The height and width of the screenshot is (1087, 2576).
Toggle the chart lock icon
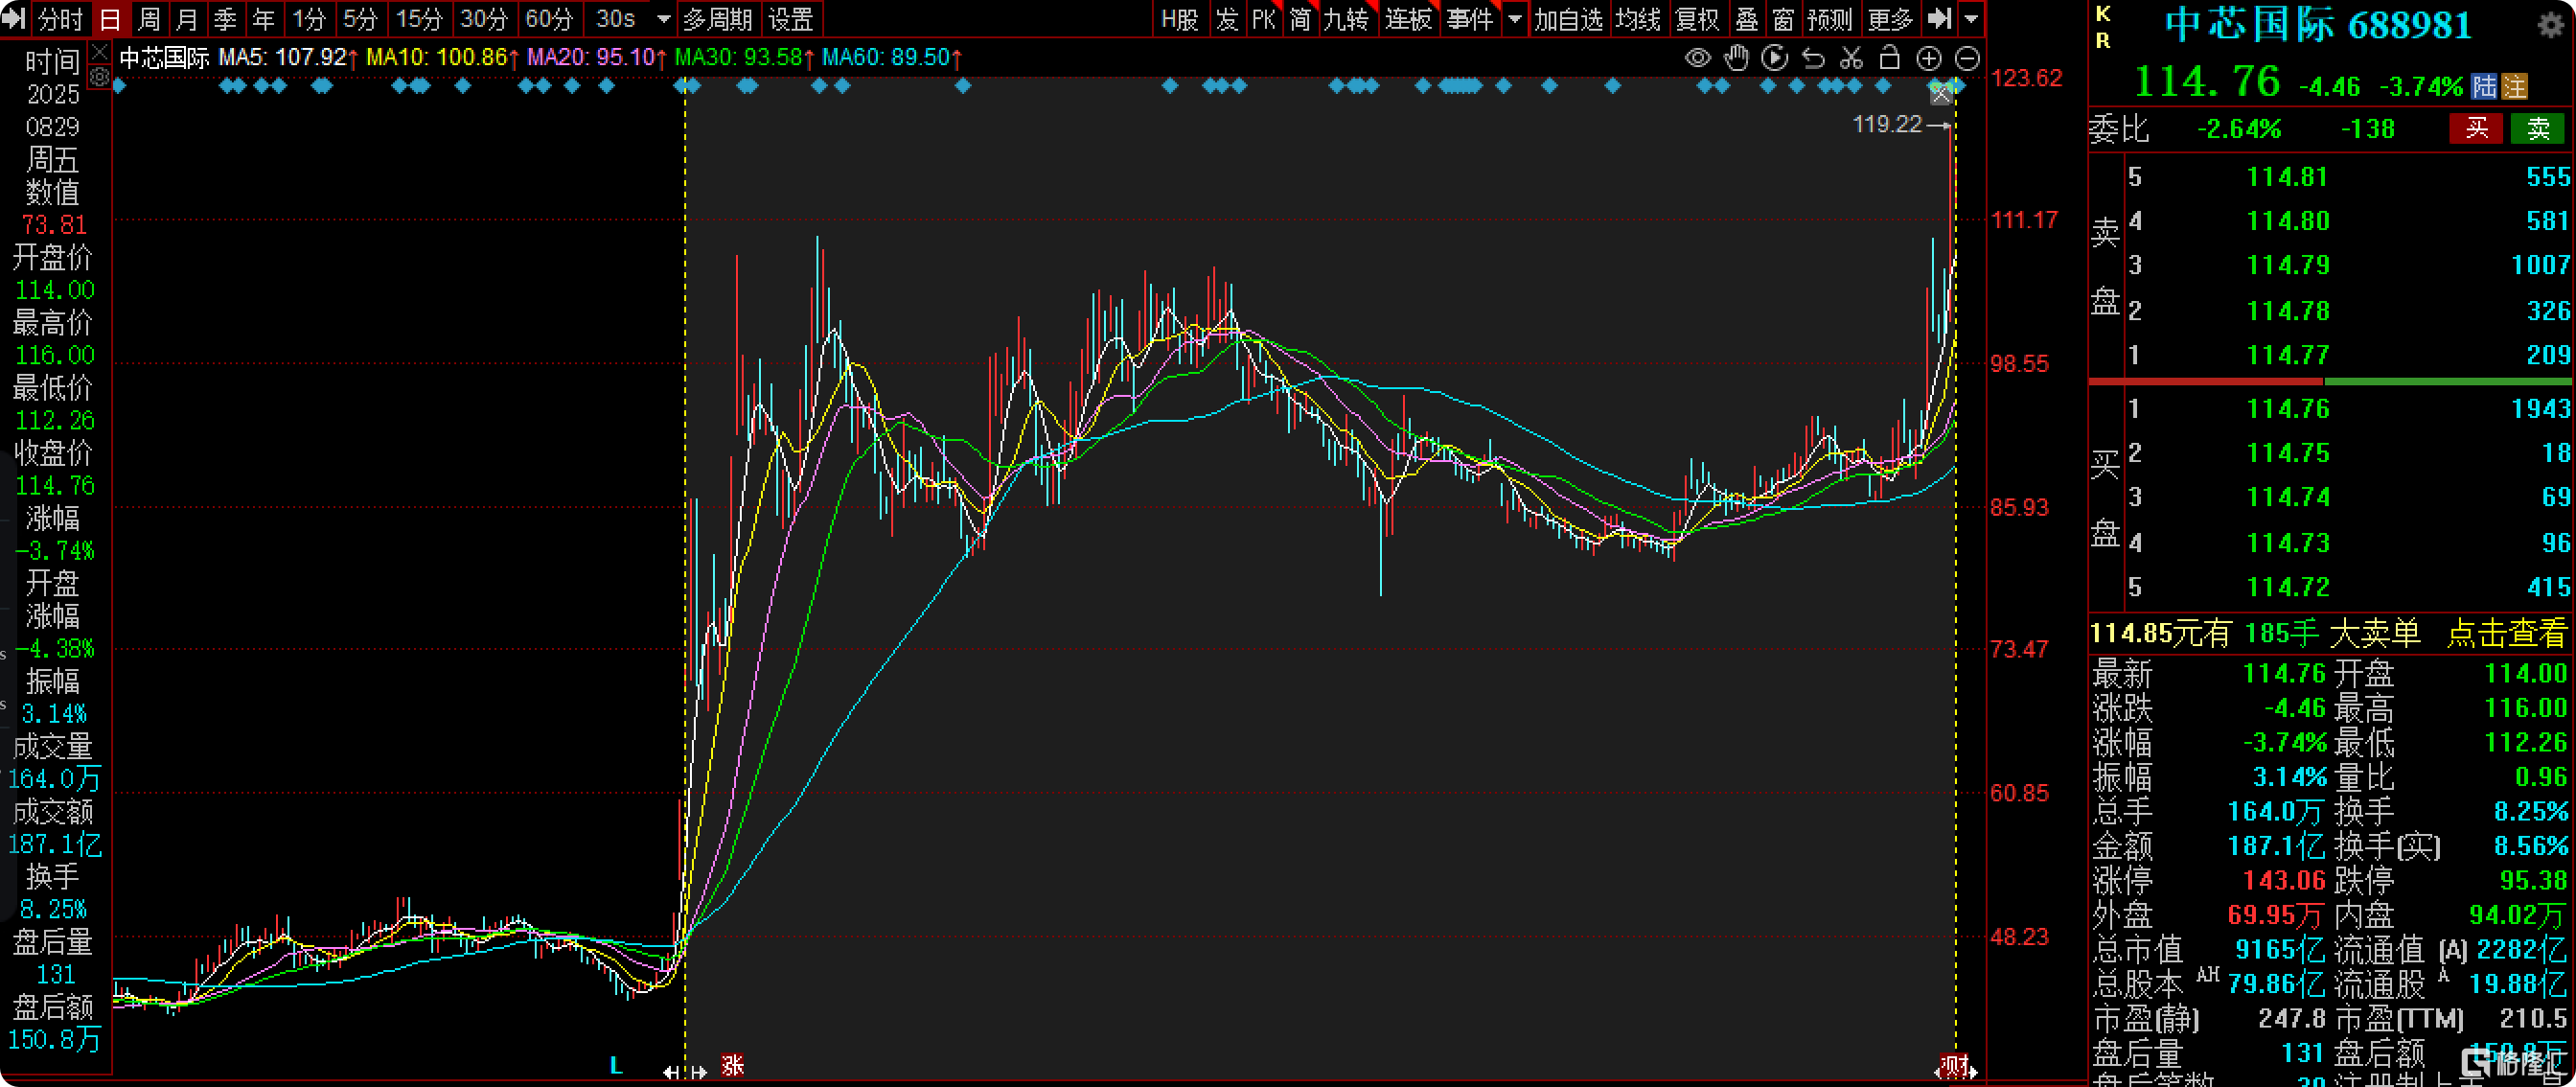point(1889,58)
